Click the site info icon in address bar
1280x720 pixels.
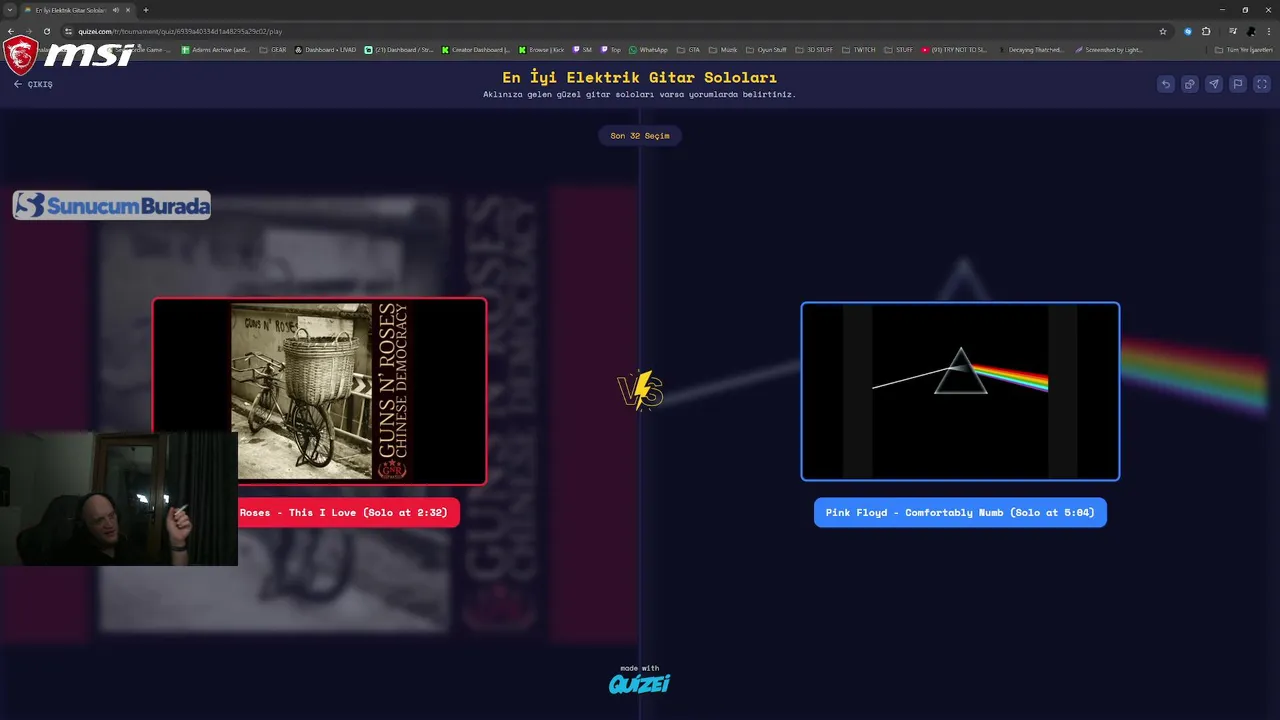coord(68,31)
